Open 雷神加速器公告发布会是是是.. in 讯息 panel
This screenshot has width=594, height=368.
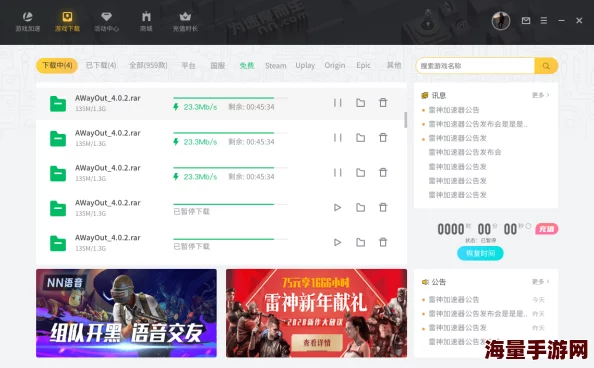pyautogui.click(x=478, y=124)
